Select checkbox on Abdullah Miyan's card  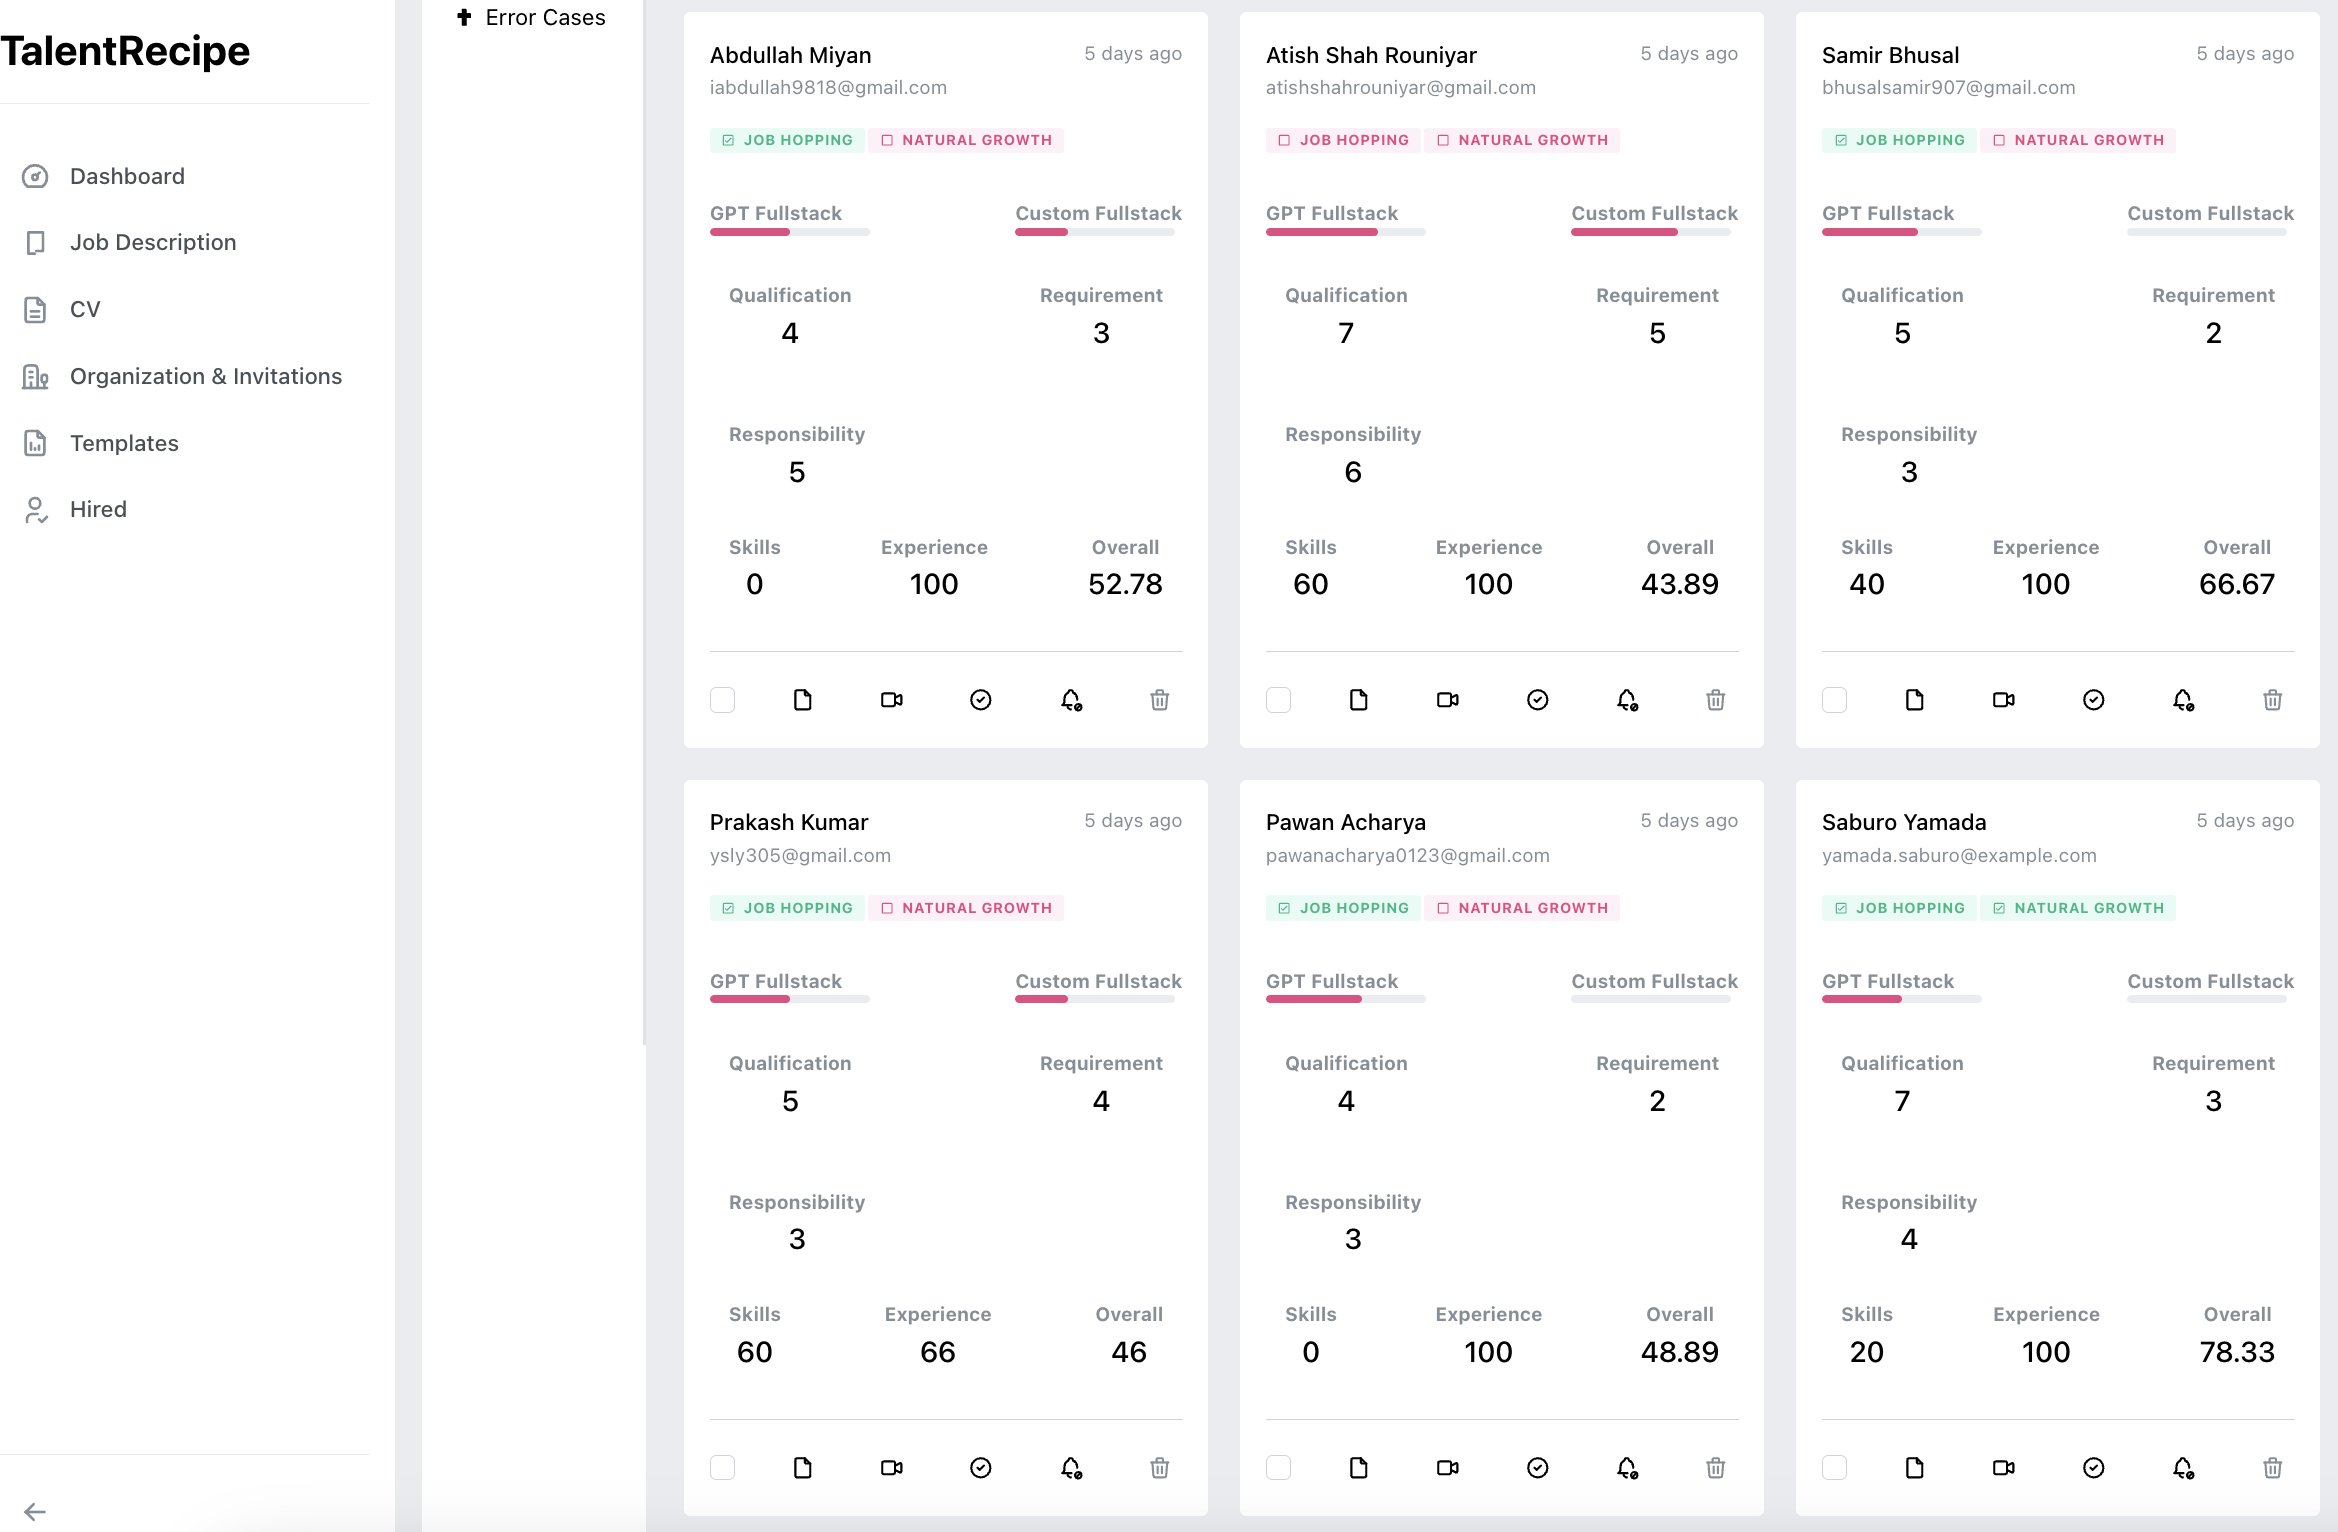coord(722,700)
